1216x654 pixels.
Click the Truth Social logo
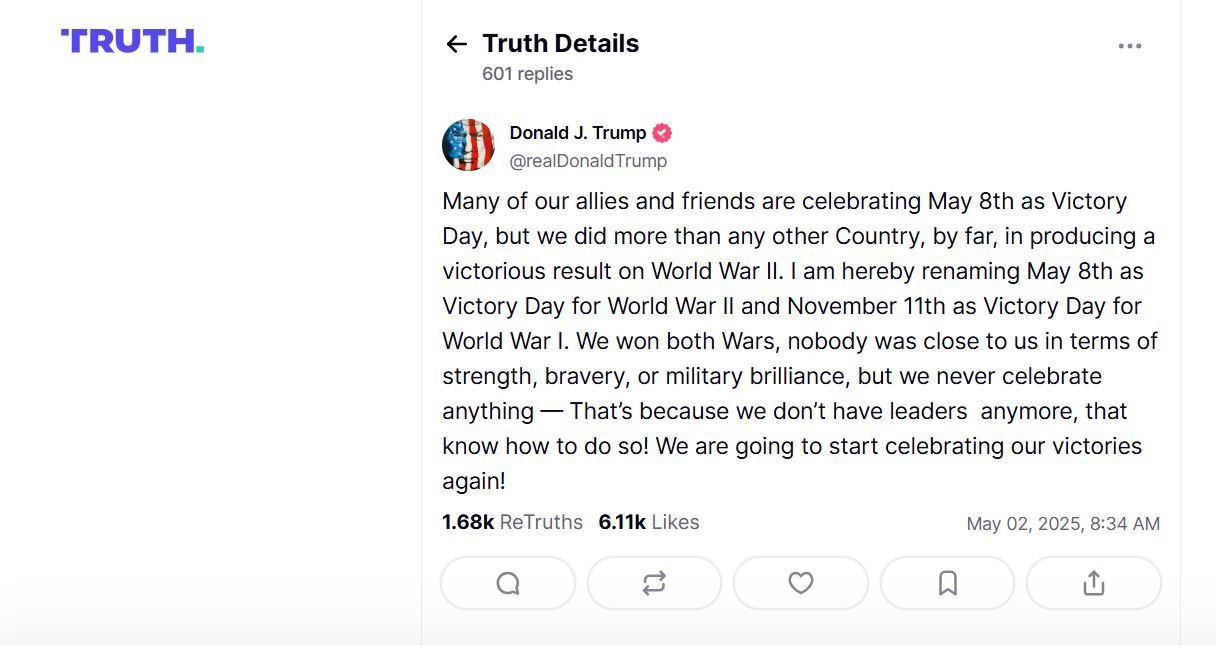click(132, 41)
